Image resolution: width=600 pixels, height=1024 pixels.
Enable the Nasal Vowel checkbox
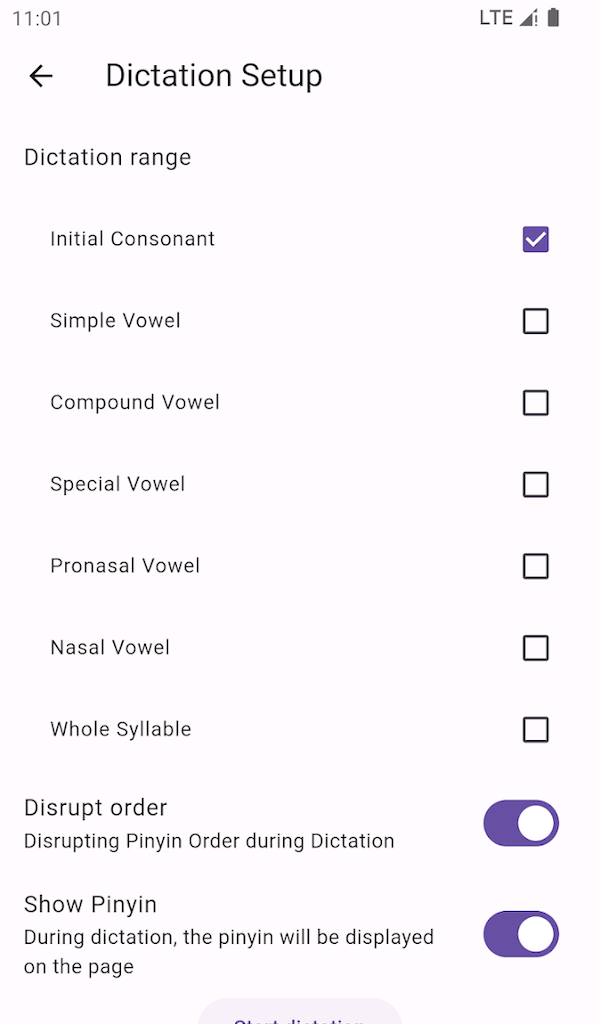(536, 648)
